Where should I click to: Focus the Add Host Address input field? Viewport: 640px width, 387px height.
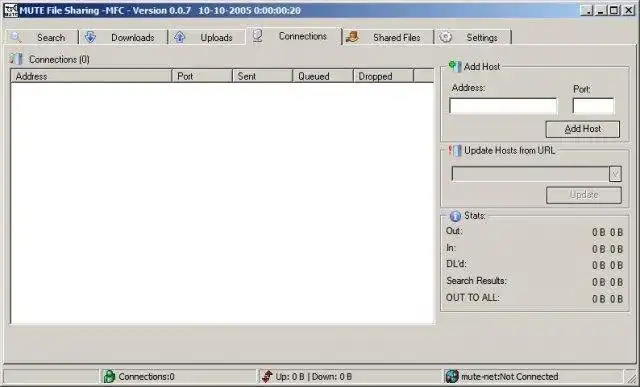503,106
